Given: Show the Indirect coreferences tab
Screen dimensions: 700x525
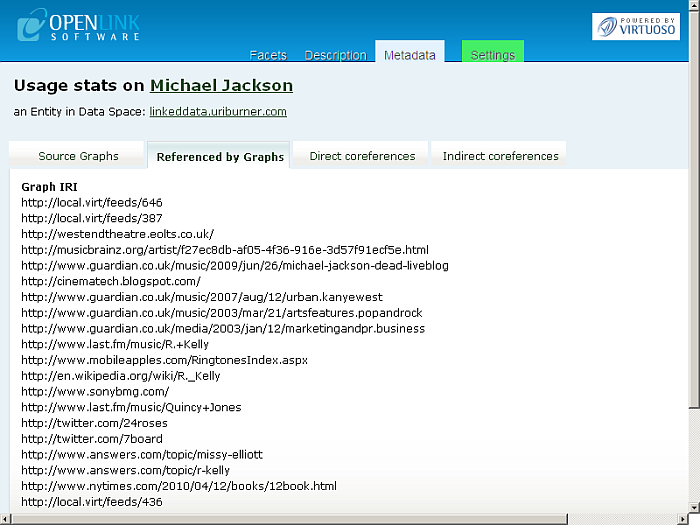Looking at the screenshot, I should pos(500,156).
